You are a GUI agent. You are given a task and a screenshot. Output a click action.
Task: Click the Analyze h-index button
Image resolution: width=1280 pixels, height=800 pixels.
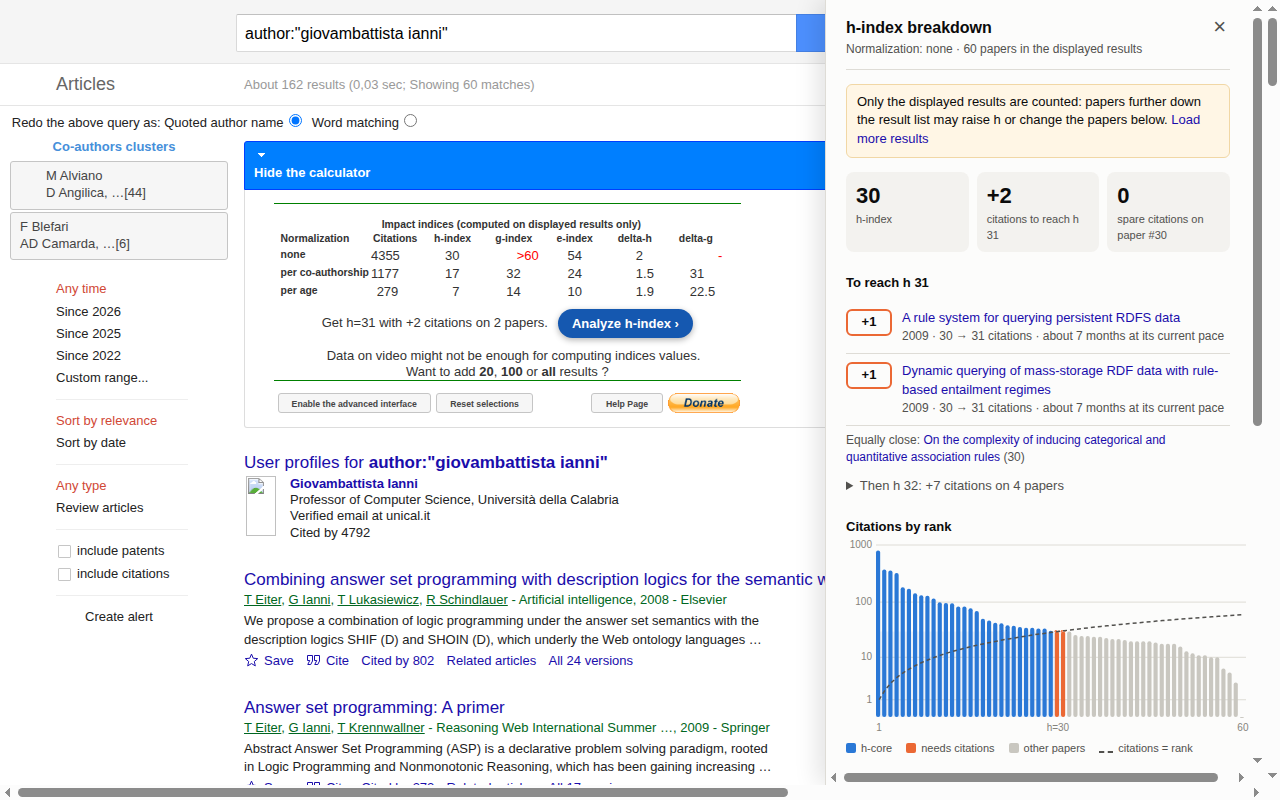(x=625, y=324)
